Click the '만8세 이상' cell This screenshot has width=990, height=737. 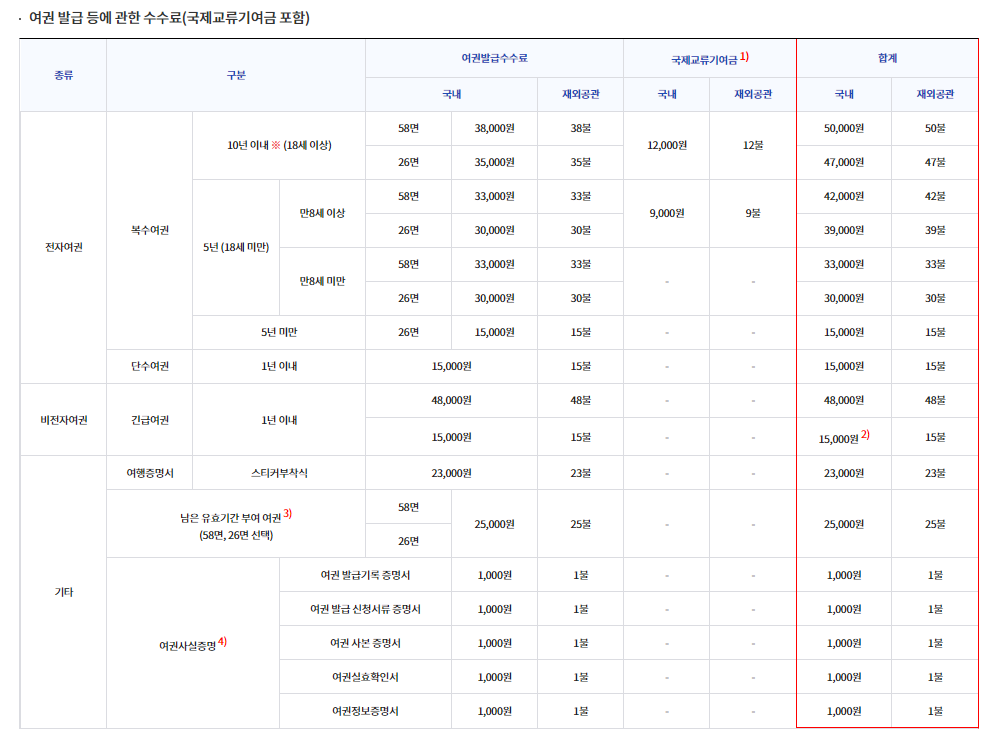pos(322,213)
